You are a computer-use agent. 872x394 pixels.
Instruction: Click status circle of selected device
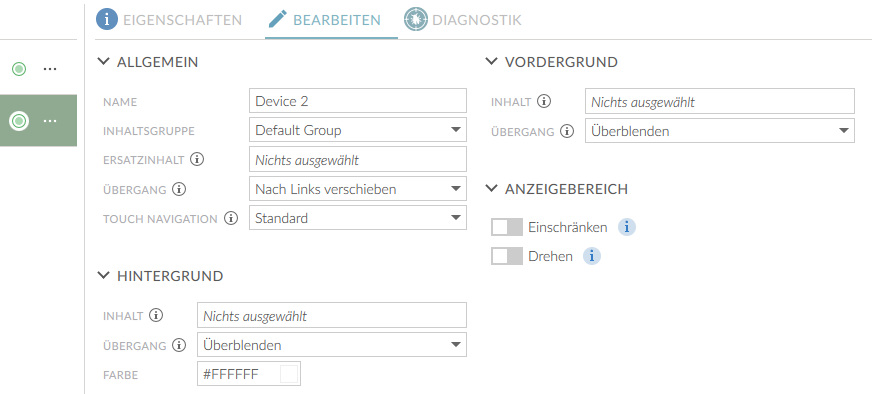19,120
